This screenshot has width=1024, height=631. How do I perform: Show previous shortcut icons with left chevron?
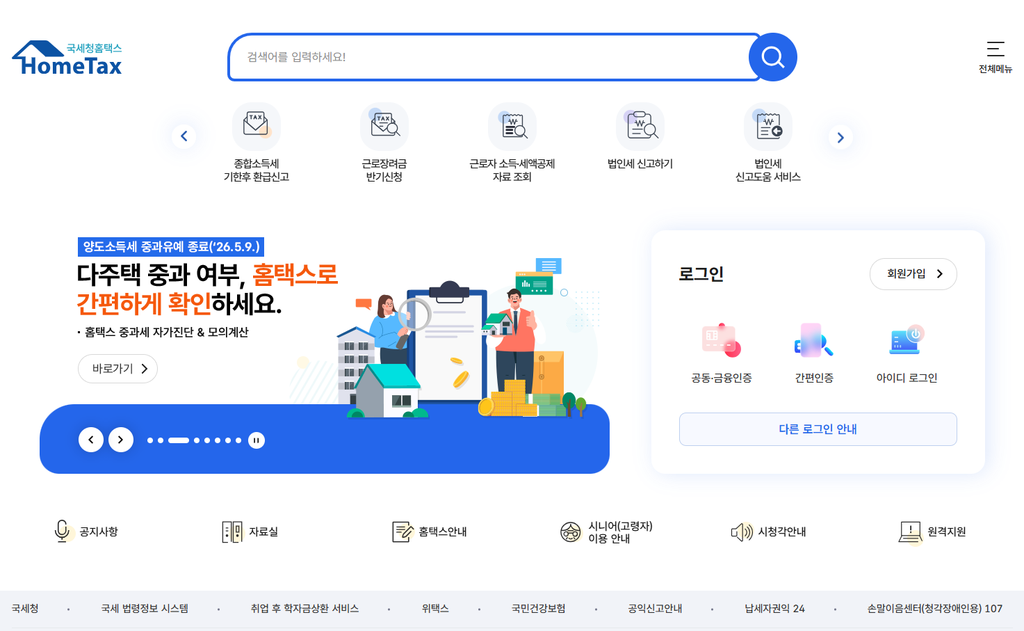184,137
